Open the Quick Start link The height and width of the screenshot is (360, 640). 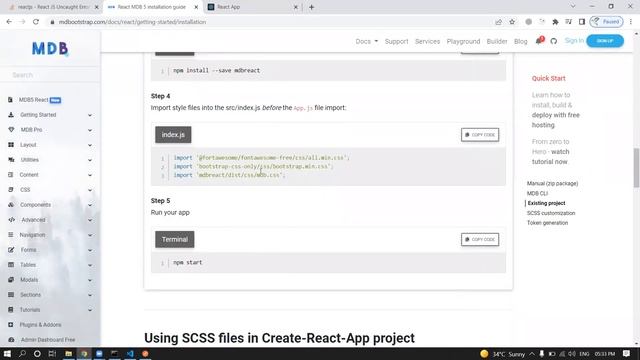pos(549,78)
